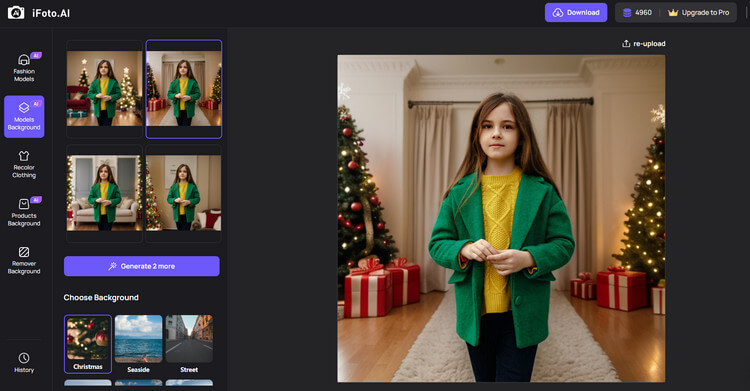Screen dimensions: 750x391
Task: Select the first generated result with sofa and trees
Action: [105, 89]
